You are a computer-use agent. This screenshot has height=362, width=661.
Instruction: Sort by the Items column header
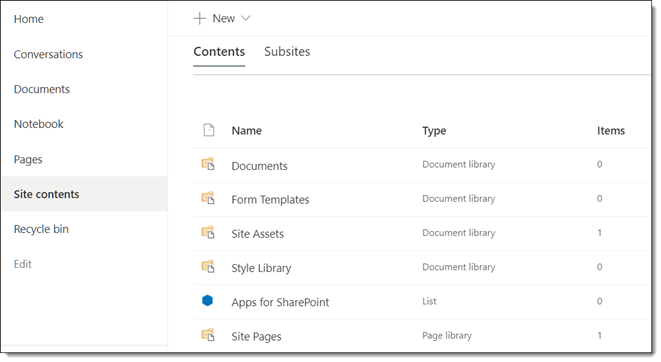611,131
